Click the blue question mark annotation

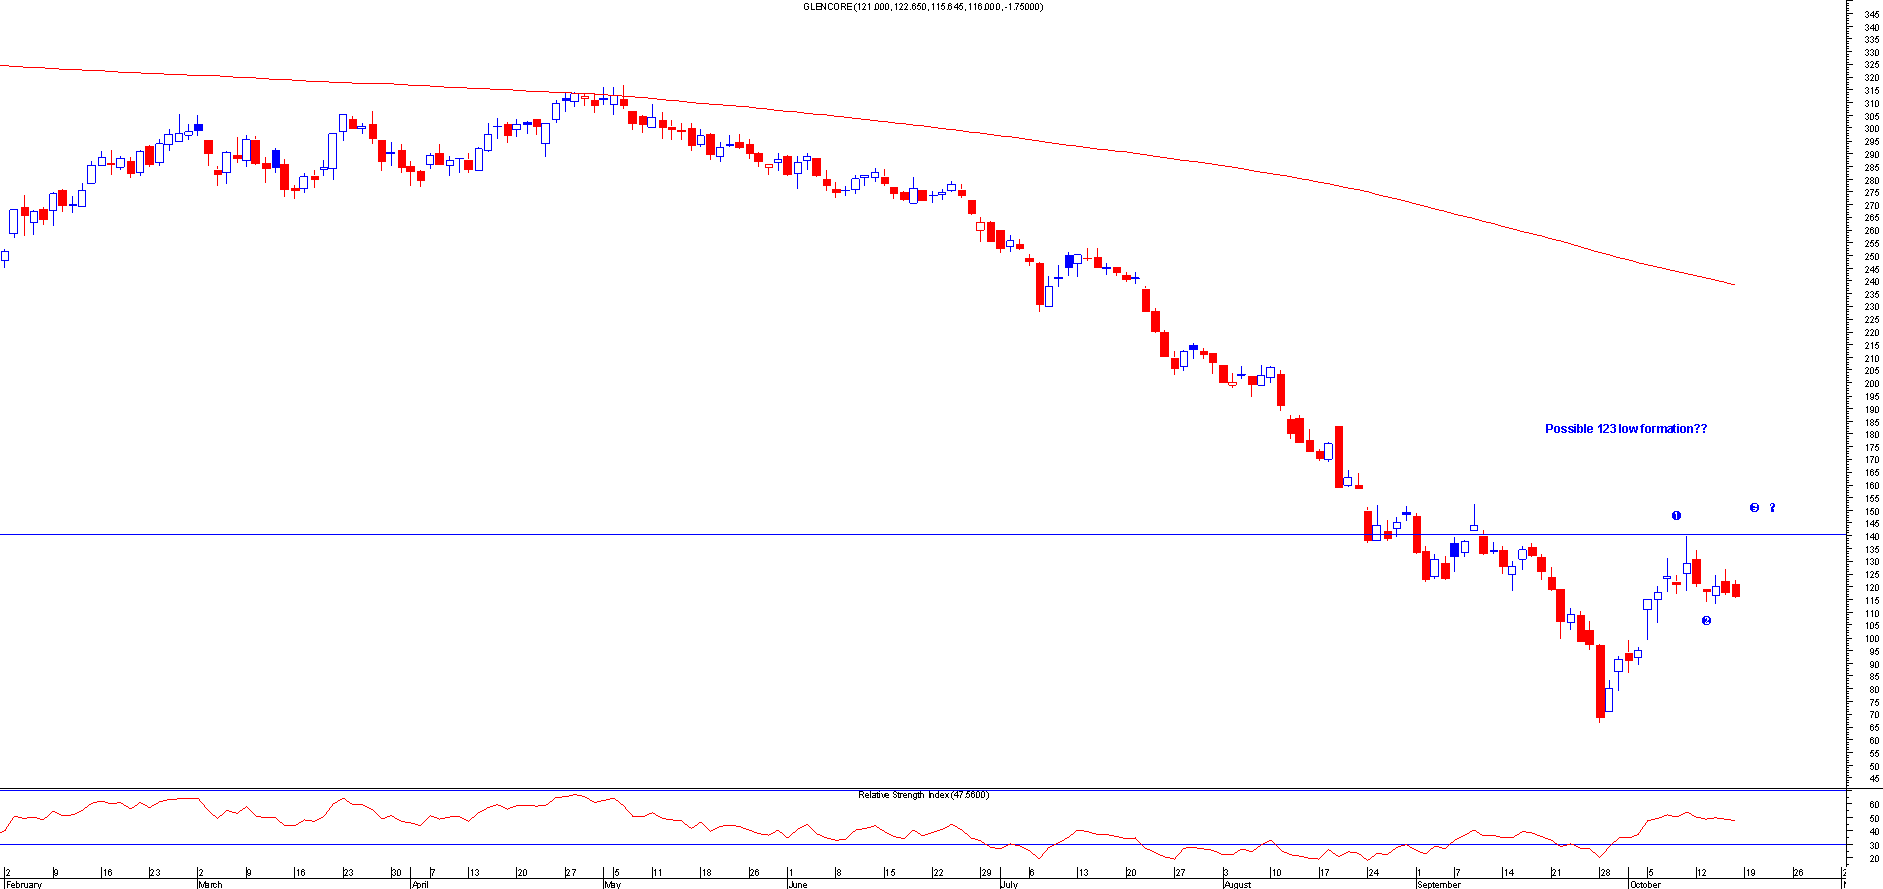click(1772, 508)
